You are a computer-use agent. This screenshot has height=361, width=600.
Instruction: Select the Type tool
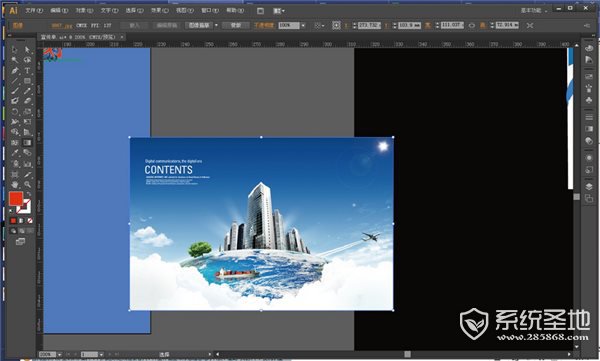pos(27,70)
